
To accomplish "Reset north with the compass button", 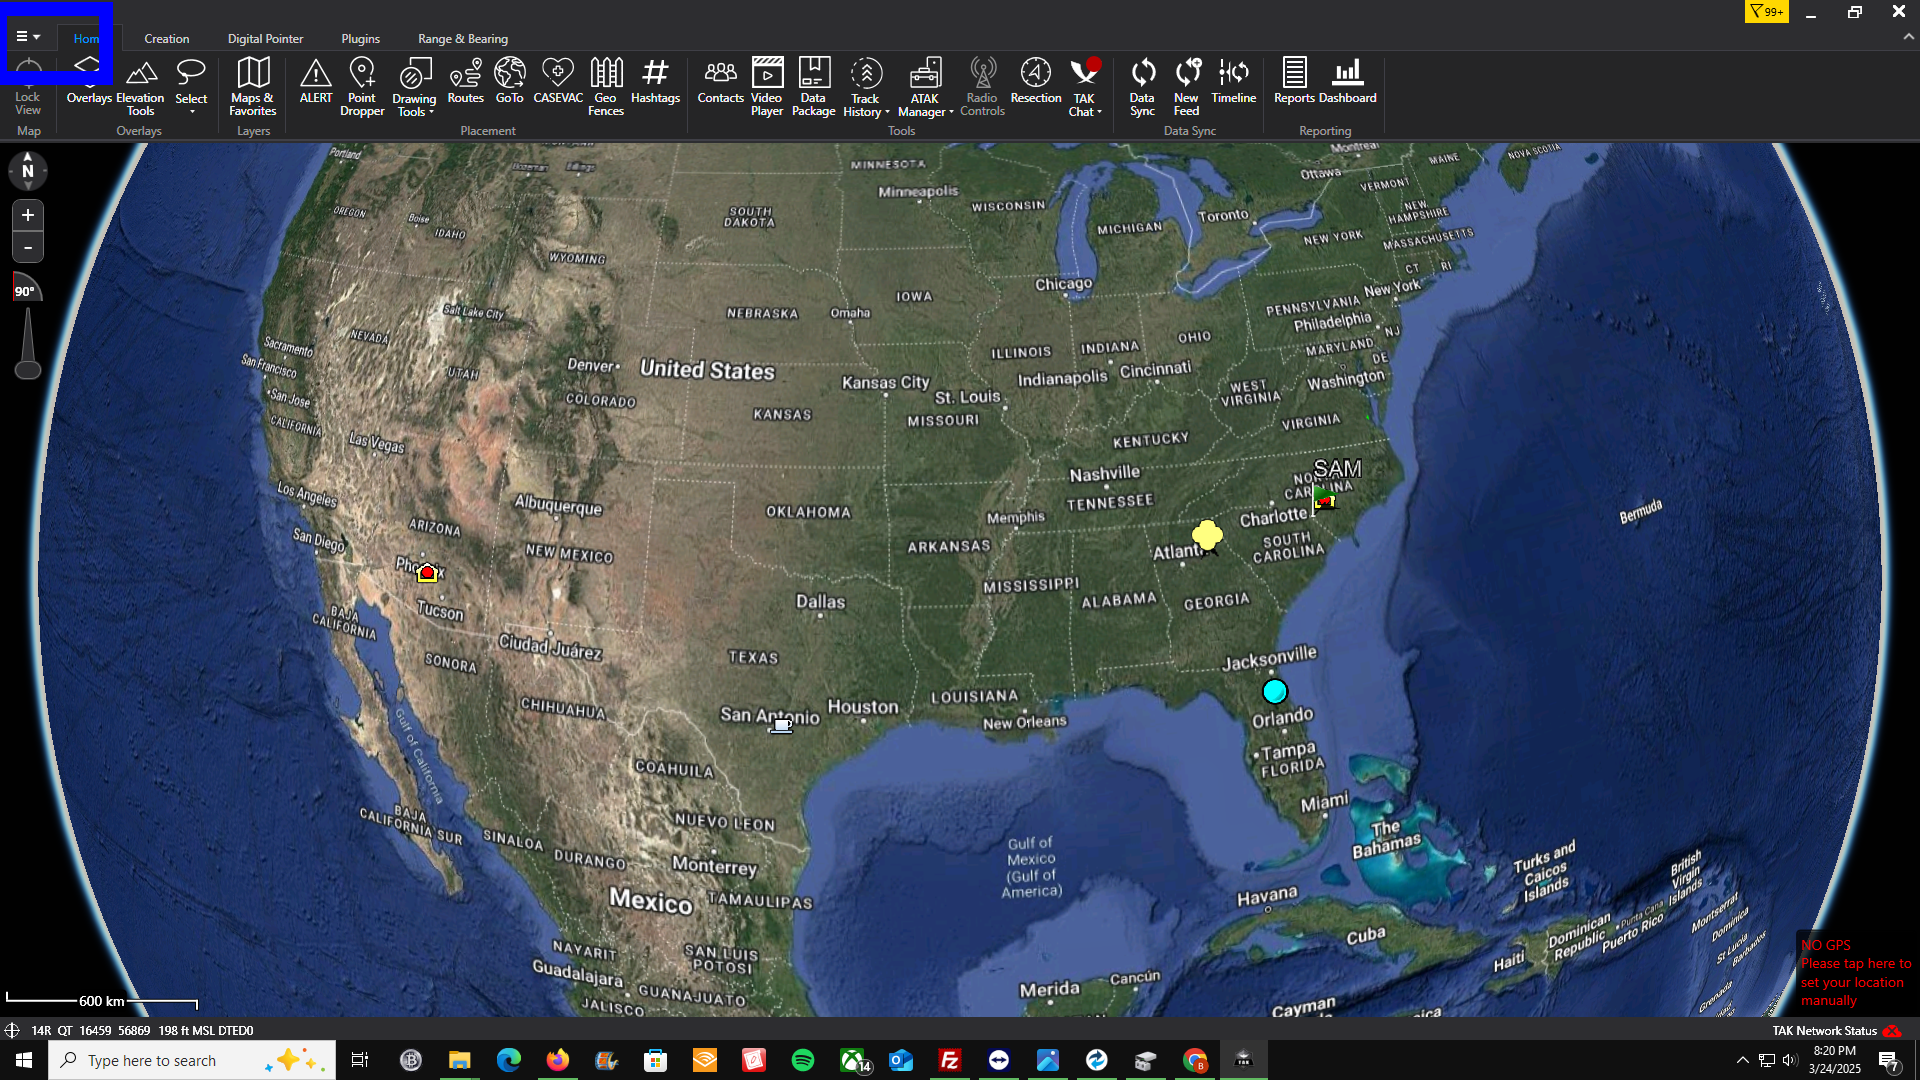I will (28, 171).
